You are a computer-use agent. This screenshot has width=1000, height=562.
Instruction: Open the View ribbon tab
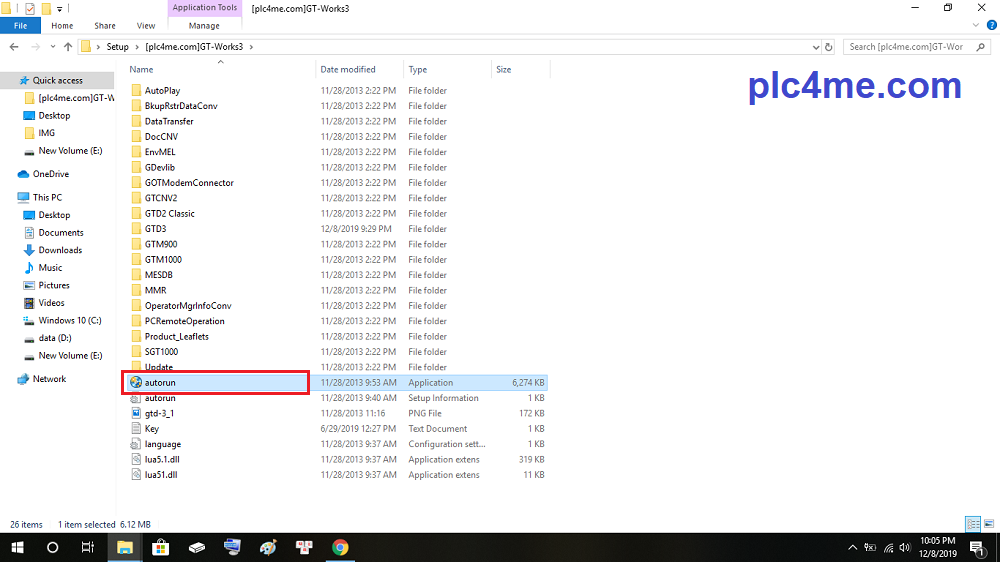146,26
